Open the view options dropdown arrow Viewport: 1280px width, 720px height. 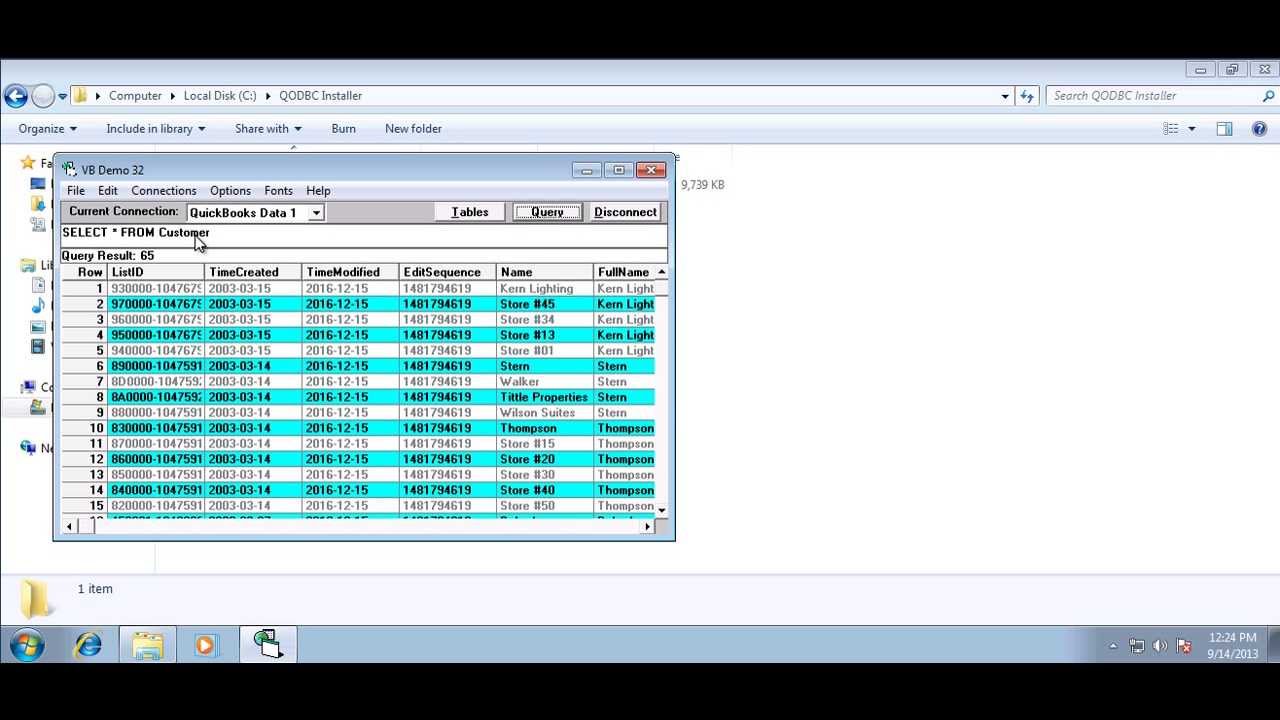click(1191, 129)
